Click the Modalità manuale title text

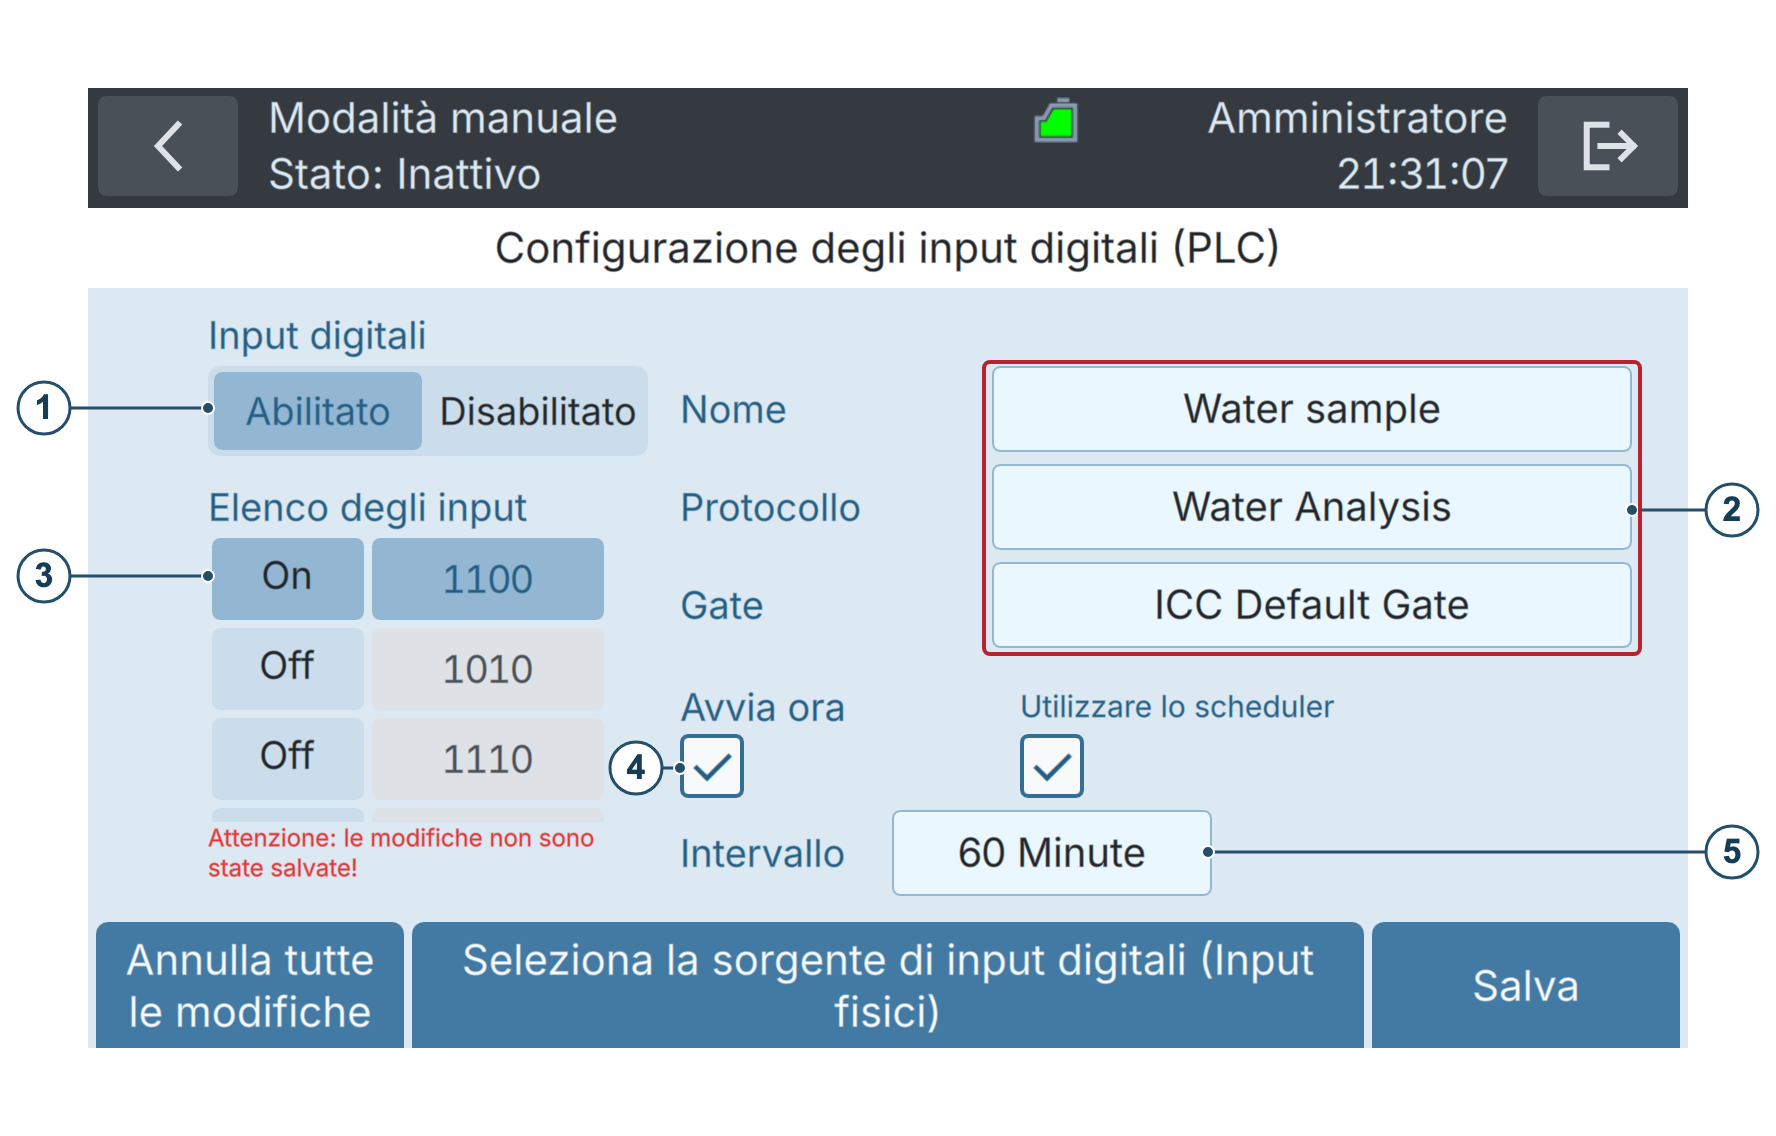pos(443,118)
